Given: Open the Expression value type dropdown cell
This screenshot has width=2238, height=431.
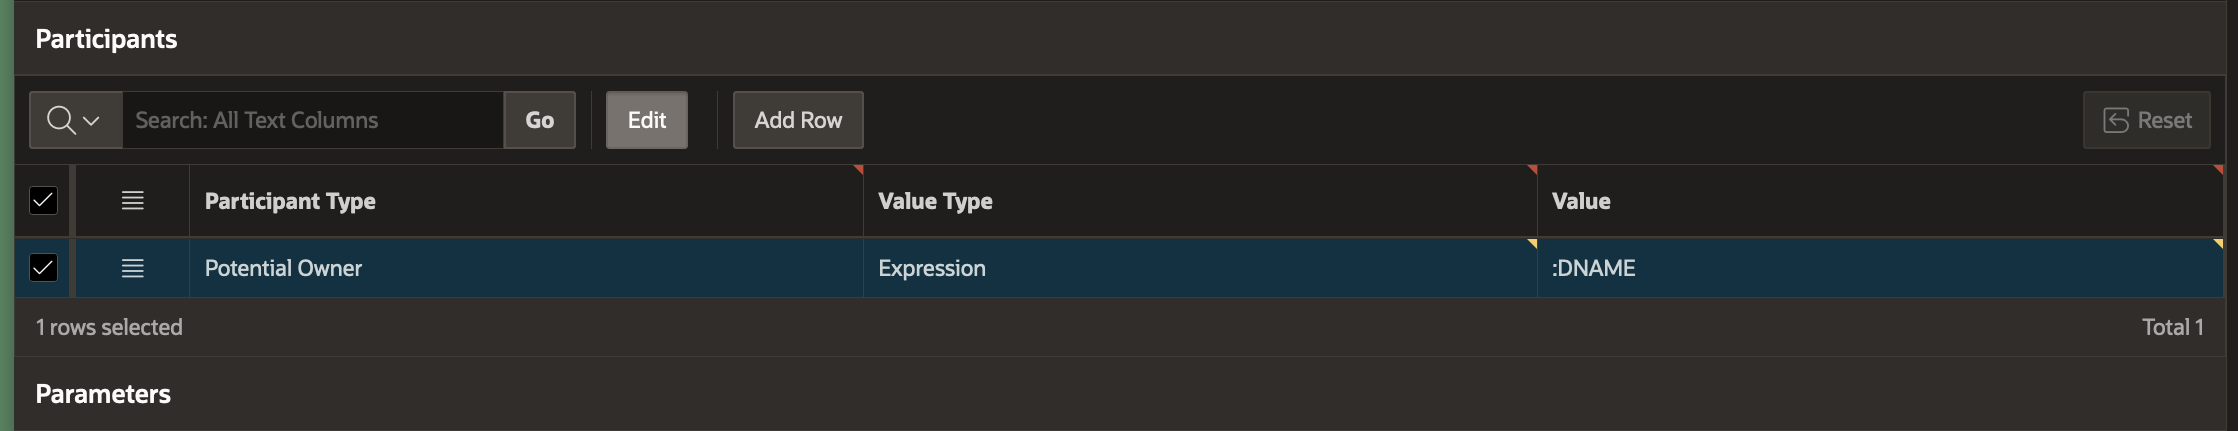Looking at the screenshot, I should [1199, 268].
